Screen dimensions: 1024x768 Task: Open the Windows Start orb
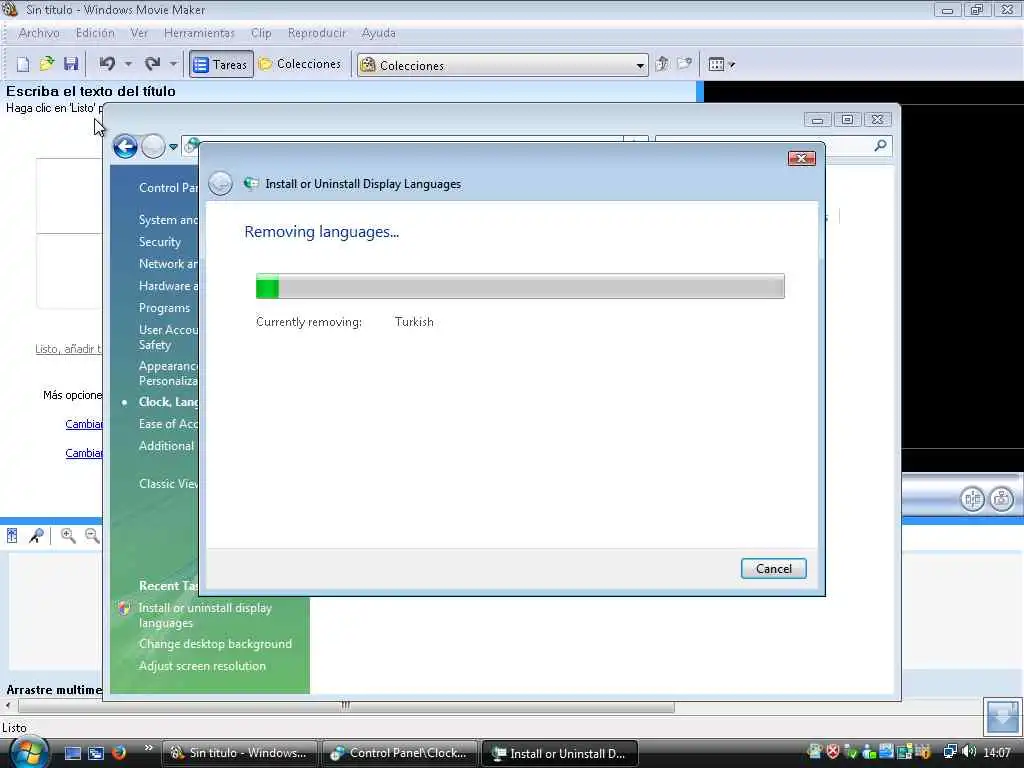coord(29,751)
